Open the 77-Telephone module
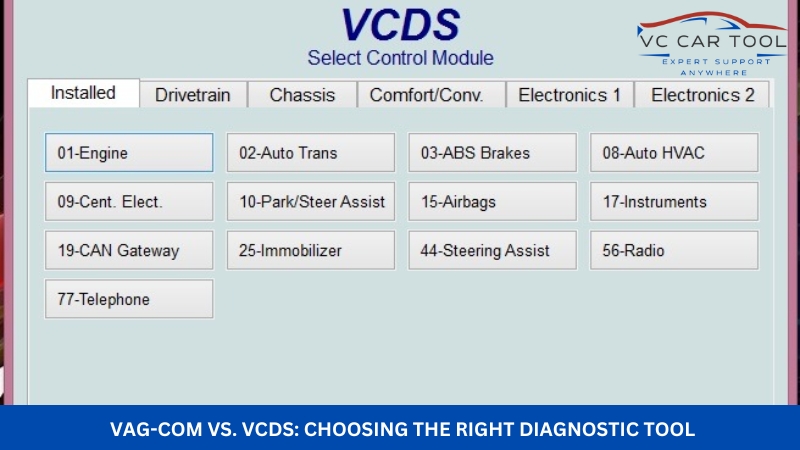Image resolution: width=800 pixels, height=450 pixels. click(129, 299)
